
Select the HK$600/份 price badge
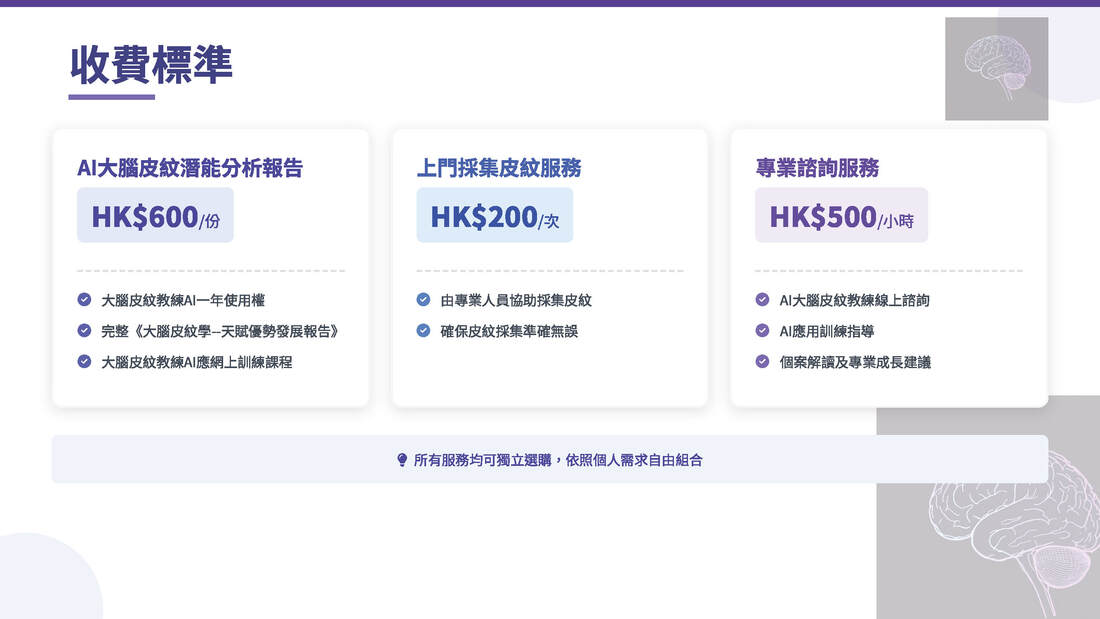155,216
